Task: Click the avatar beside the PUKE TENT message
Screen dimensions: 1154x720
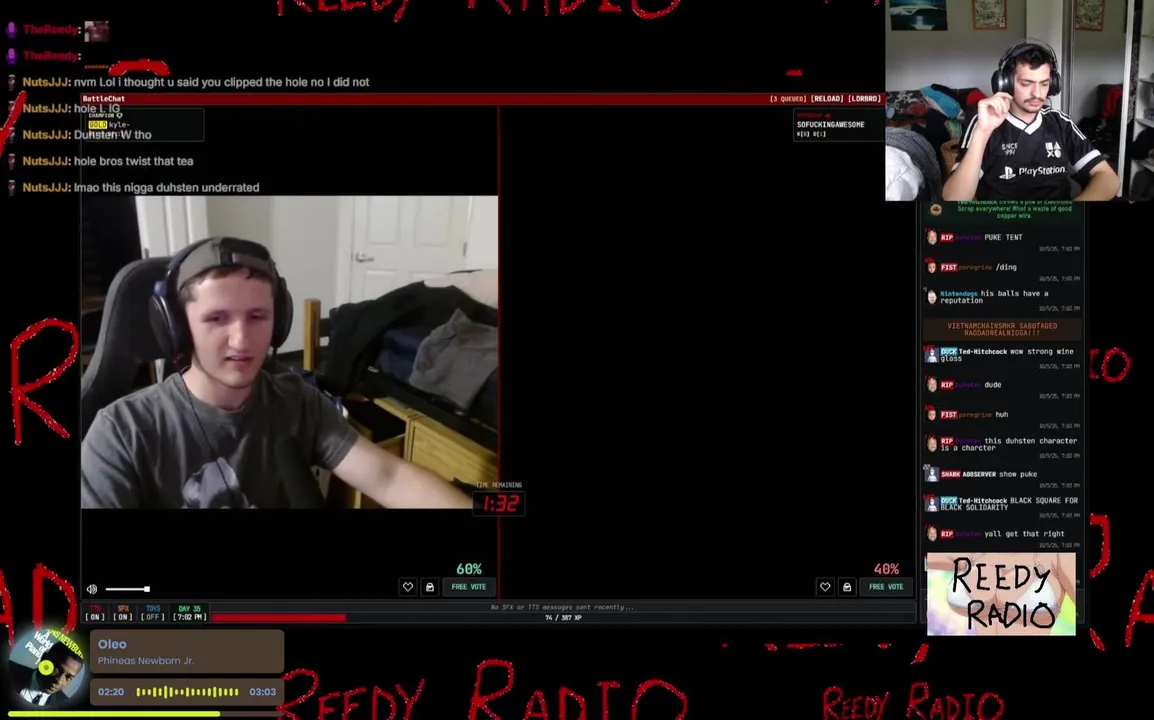Action: [x=932, y=237]
